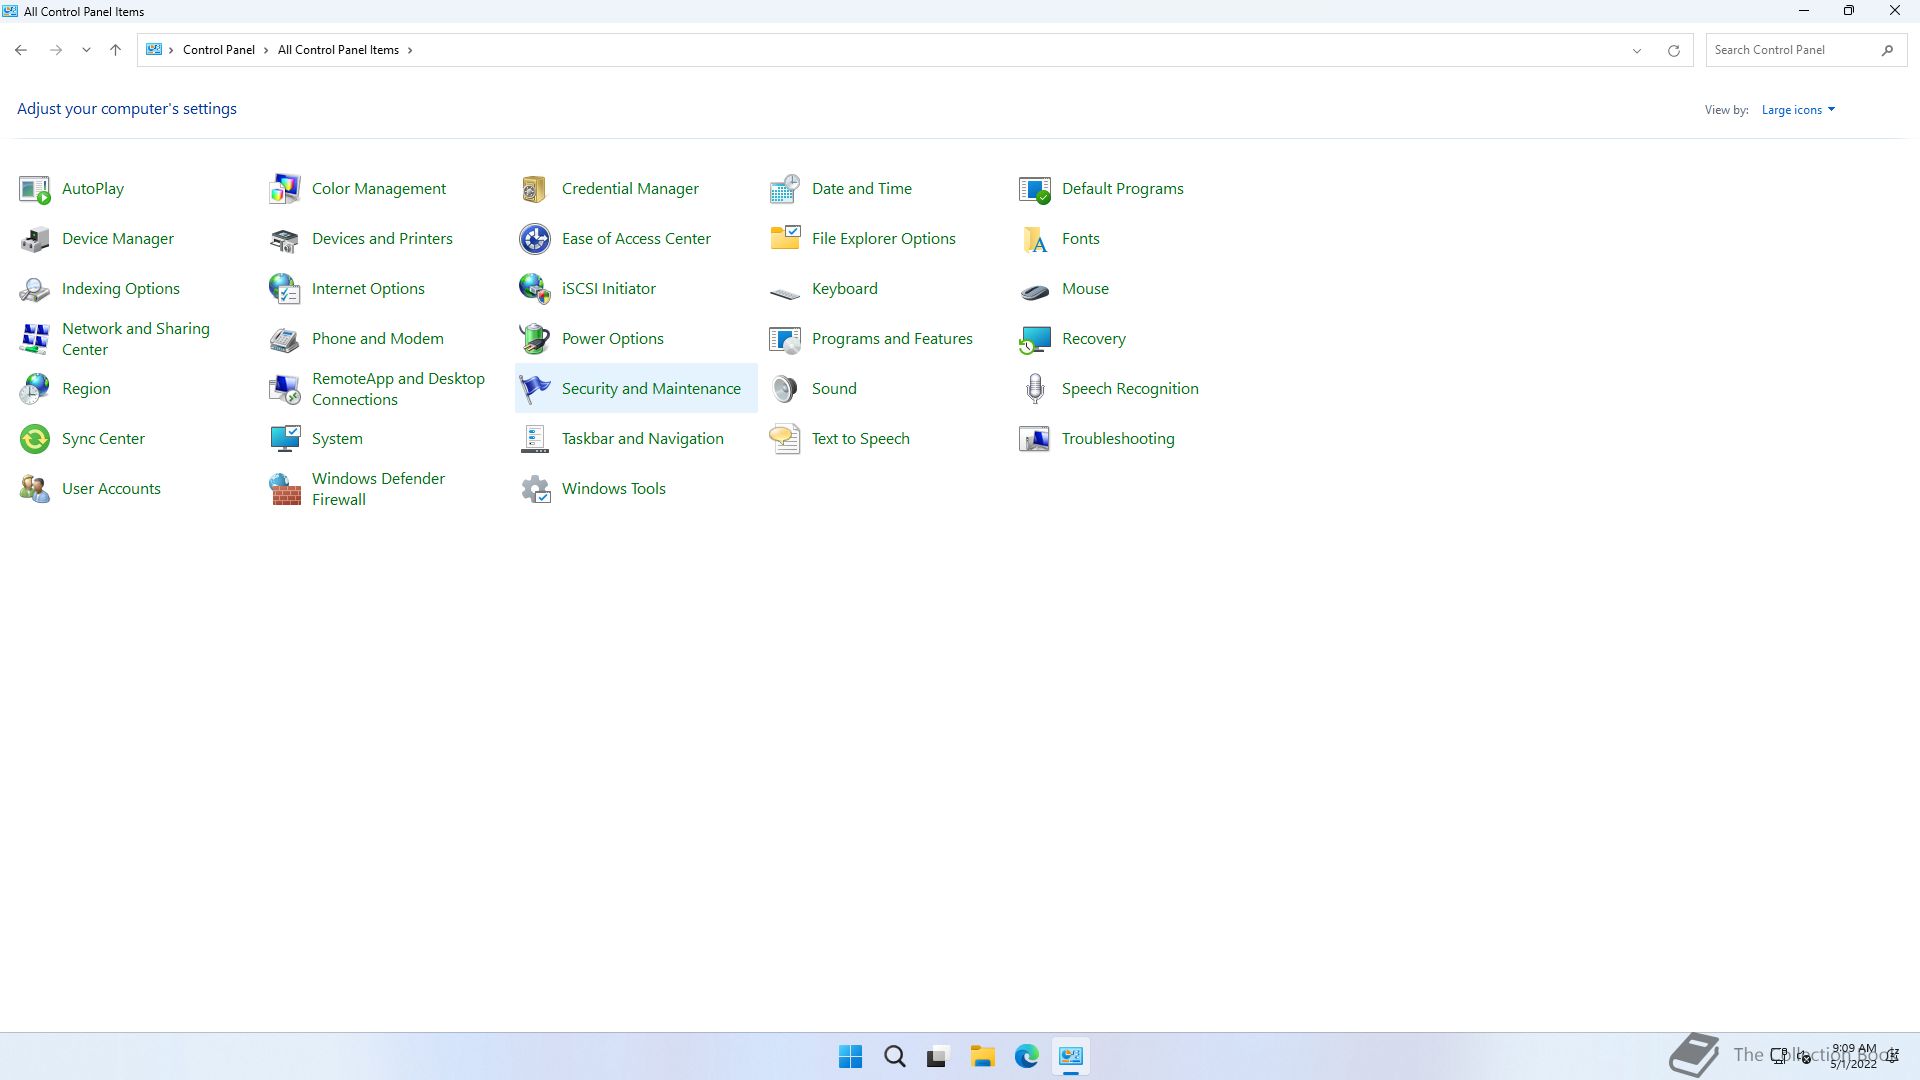Click the Fonts folder icon
The height and width of the screenshot is (1080, 1920).
pyautogui.click(x=1035, y=239)
